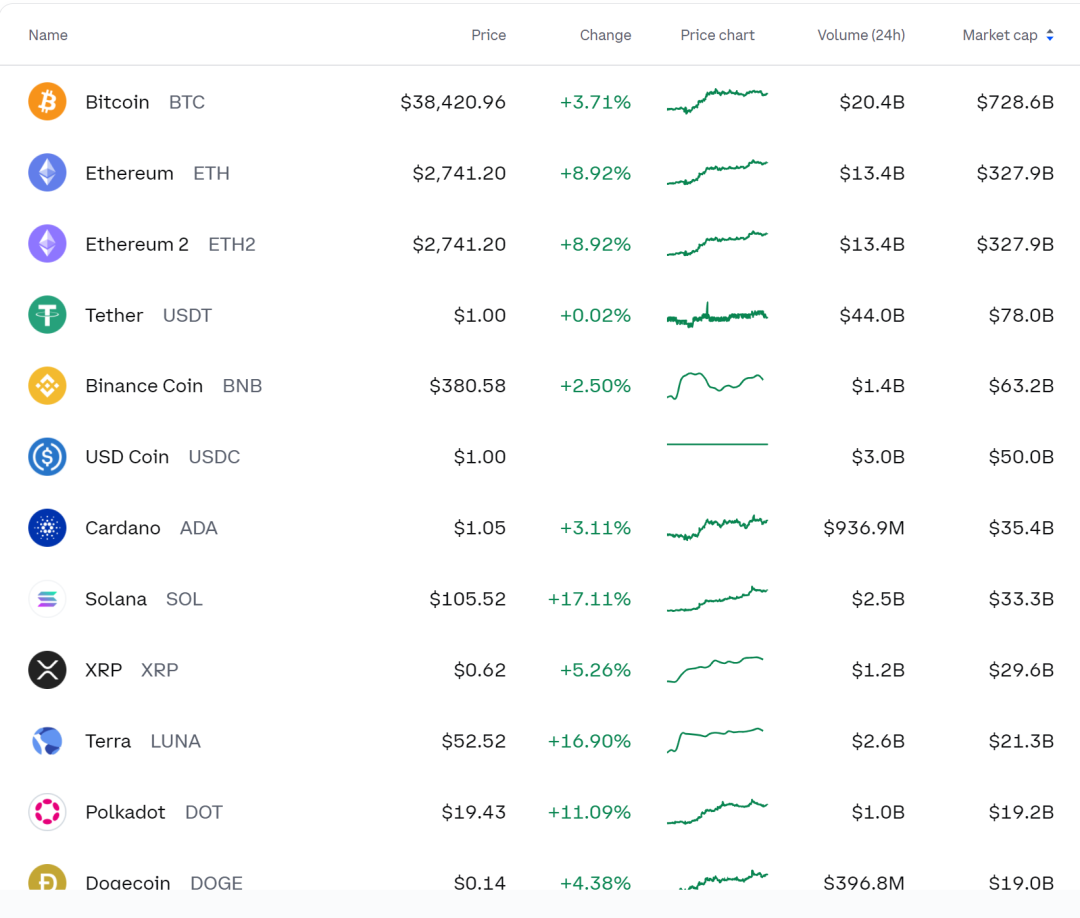Open the purple Ethereum 2 icon
The width and height of the screenshot is (1080, 918).
click(47, 244)
